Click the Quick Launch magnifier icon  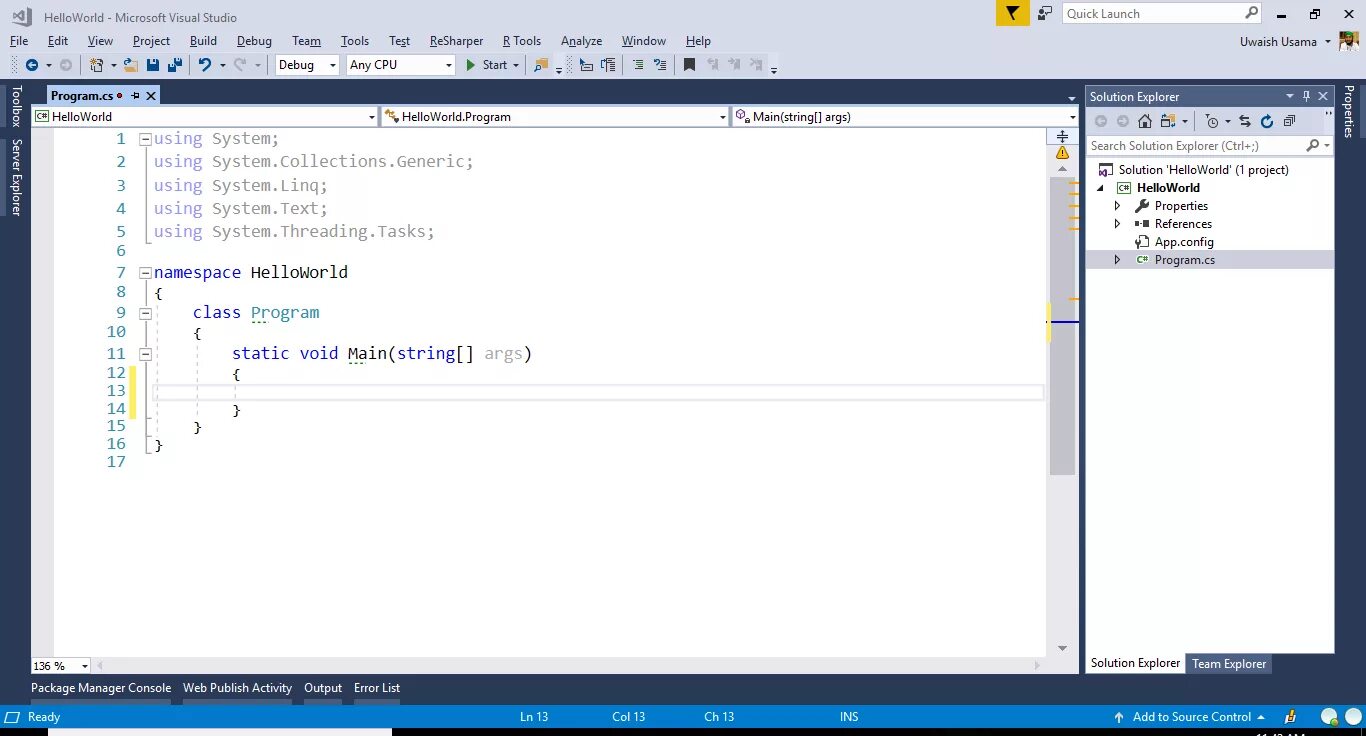click(1251, 13)
